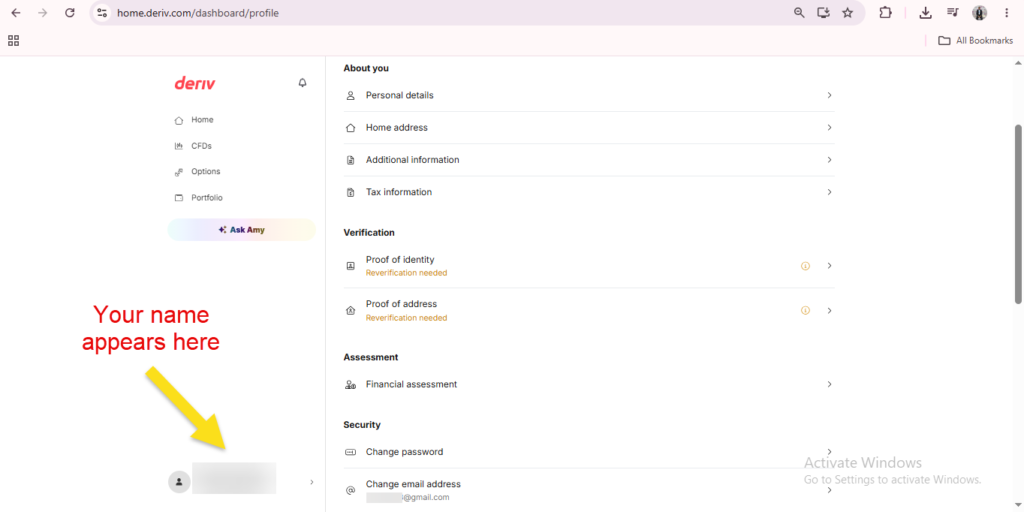Click the warning icon on Proof of identity
The height and width of the screenshot is (512, 1024).
coord(805,266)
